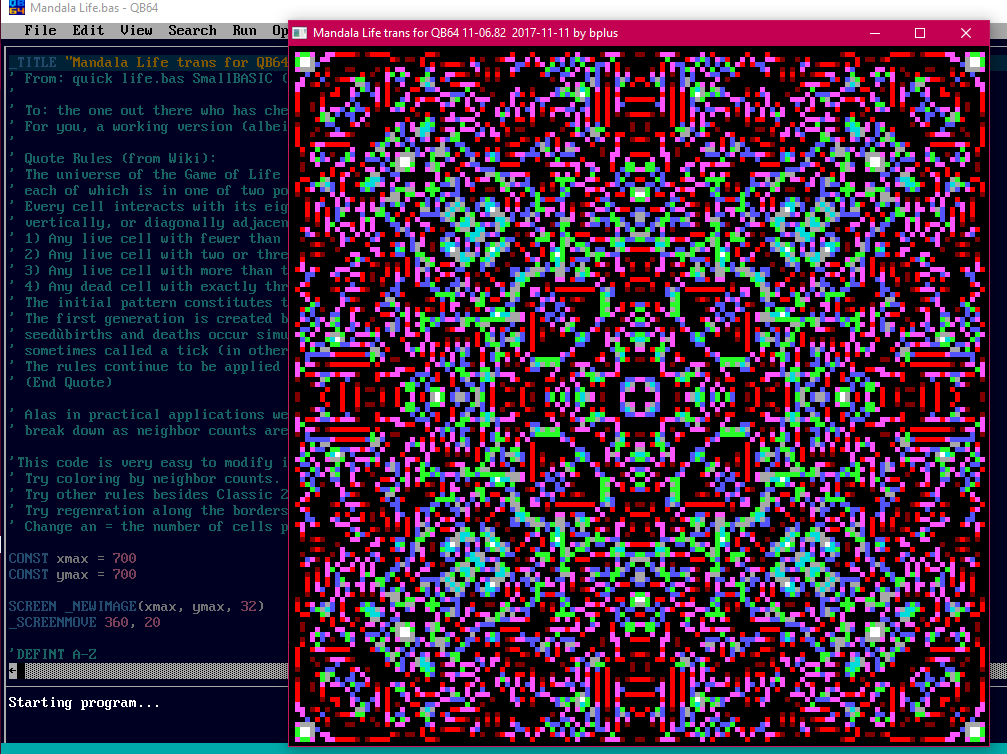Click the "Starting program..." status text
The image size is (1007, 754).
pos(84,703)
